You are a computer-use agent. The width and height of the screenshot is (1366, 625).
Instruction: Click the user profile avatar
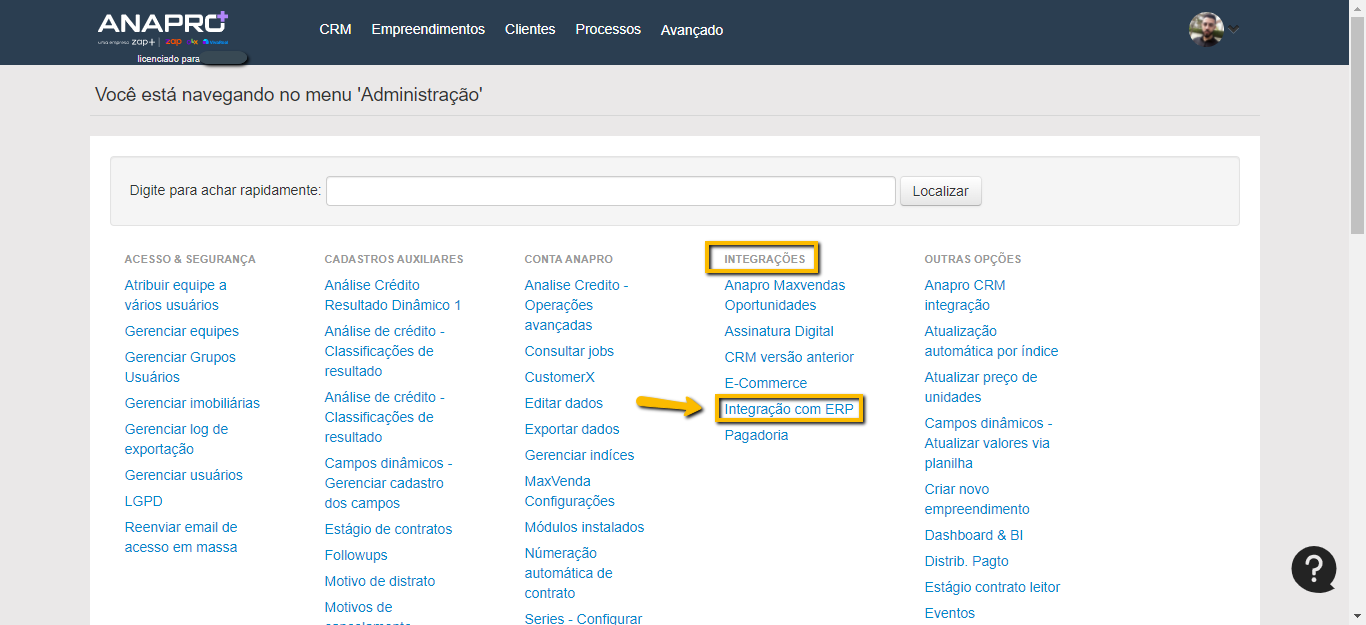click(1205, 29)
